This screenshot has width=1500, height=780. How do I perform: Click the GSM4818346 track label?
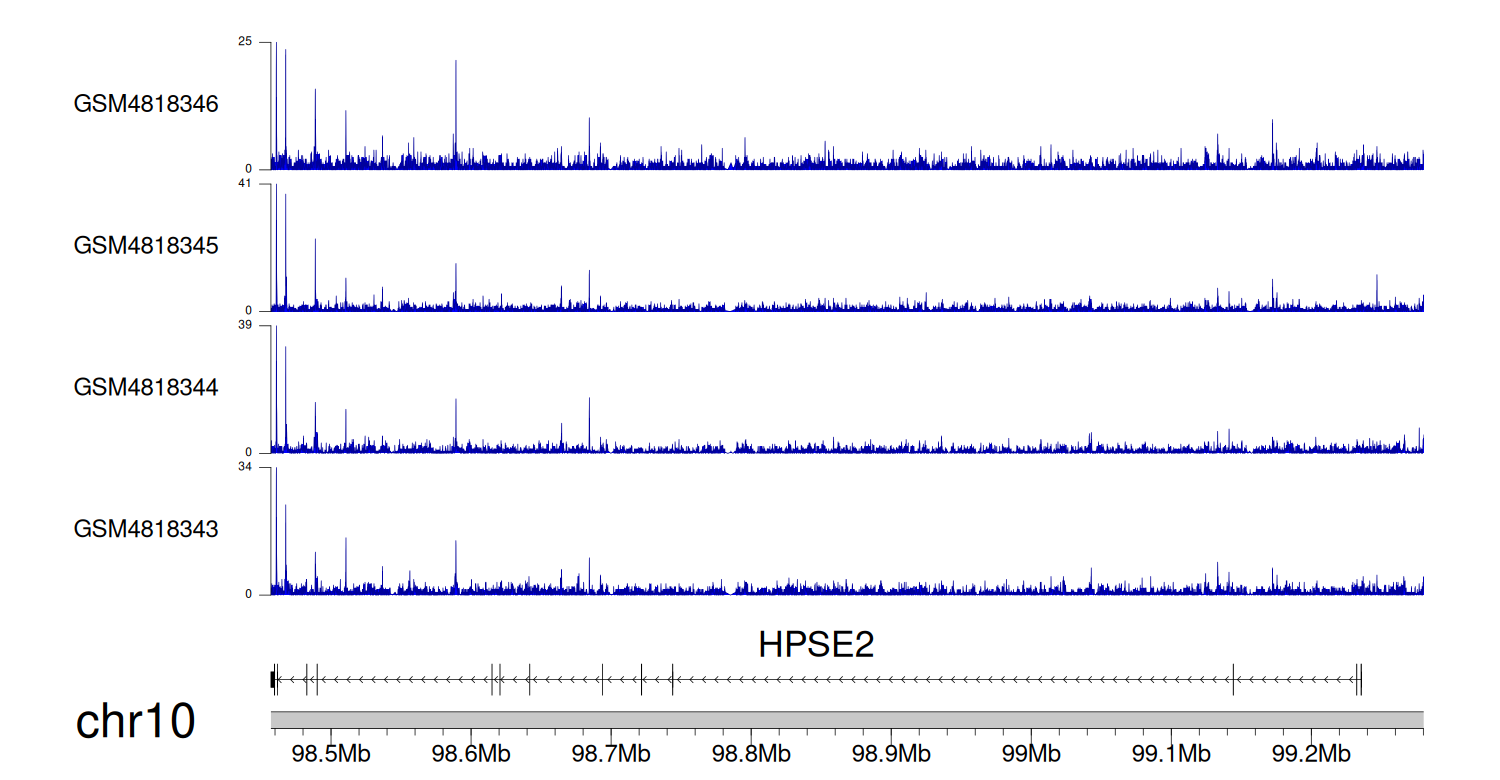point(146,104)
